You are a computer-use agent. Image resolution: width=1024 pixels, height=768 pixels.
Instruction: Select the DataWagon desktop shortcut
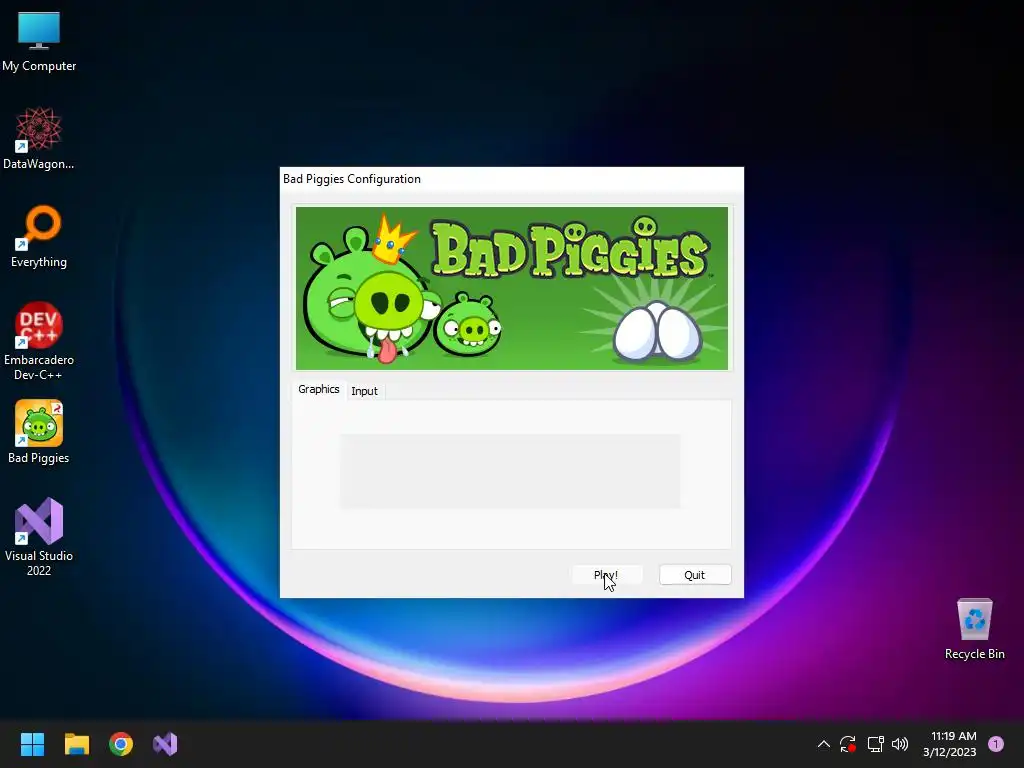pos(39,138)
